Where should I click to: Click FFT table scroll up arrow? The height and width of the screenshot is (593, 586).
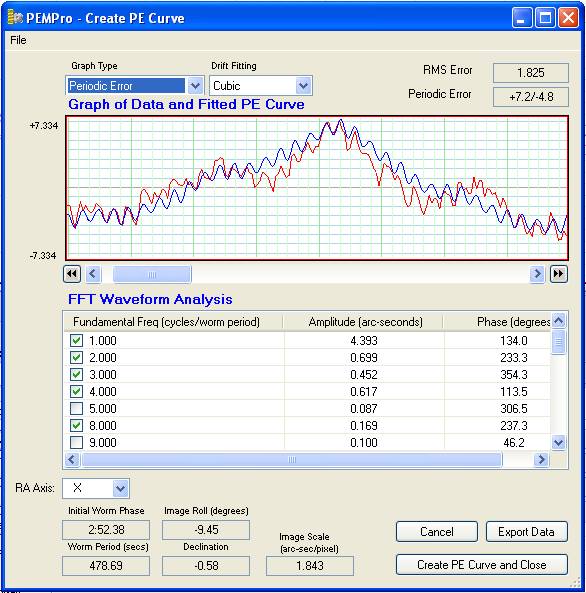pyautogui.click(x=559, y=321)
